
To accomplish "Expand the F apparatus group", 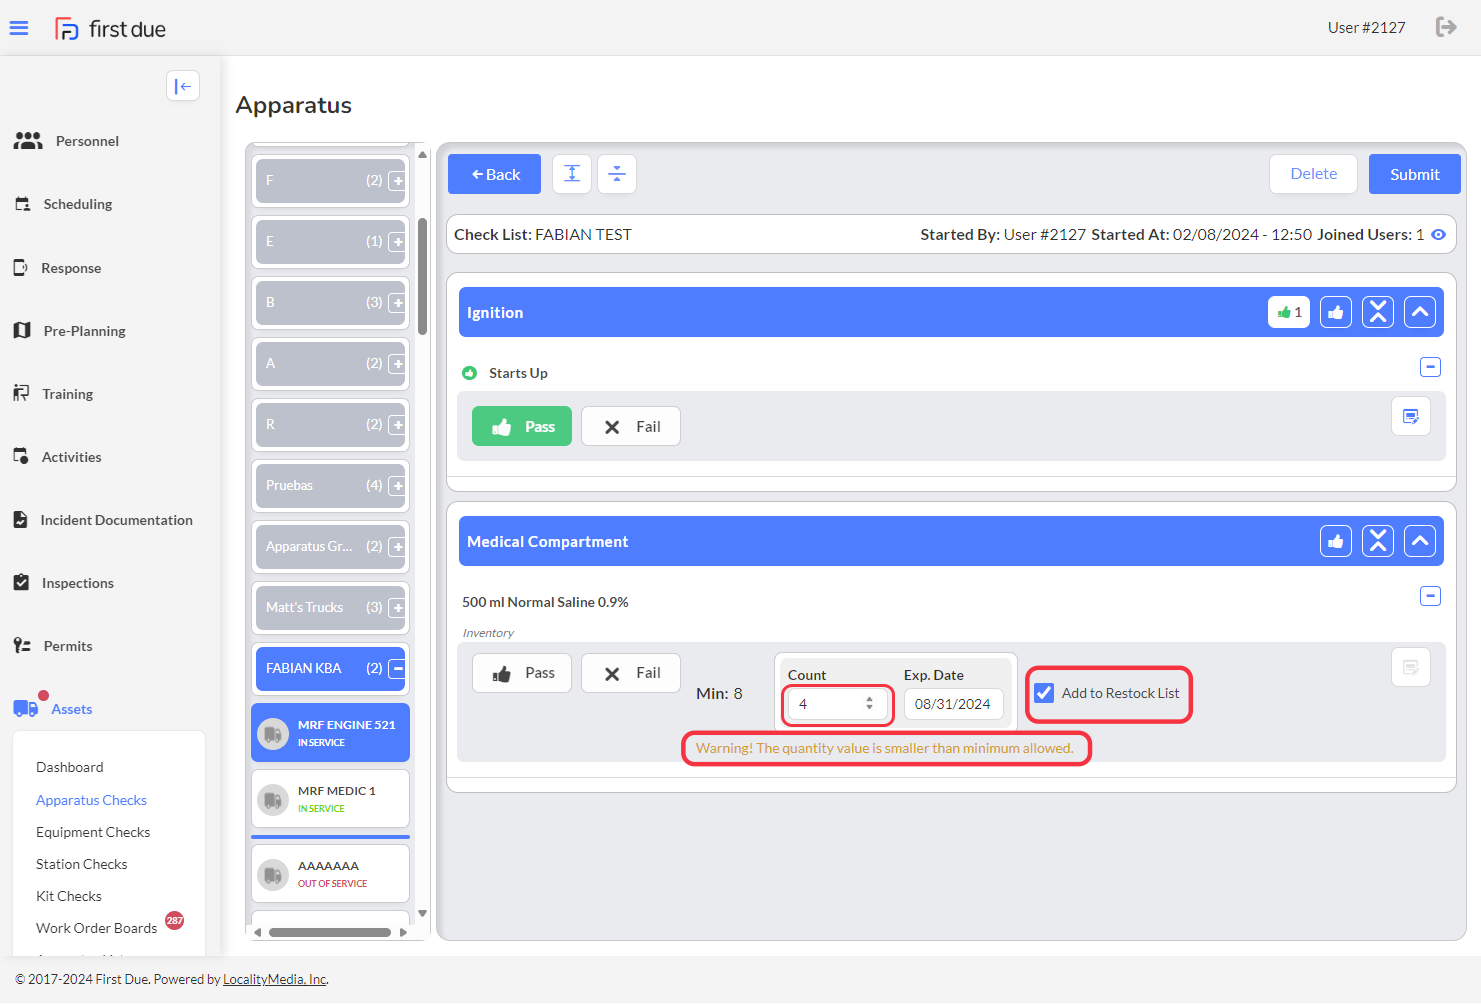I will 397,181.
